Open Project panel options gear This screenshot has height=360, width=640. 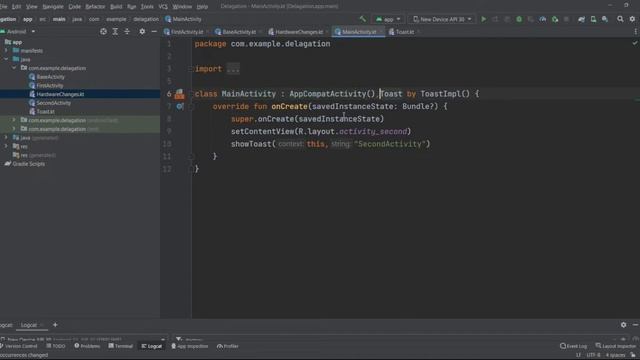click(x=142, y=31)
